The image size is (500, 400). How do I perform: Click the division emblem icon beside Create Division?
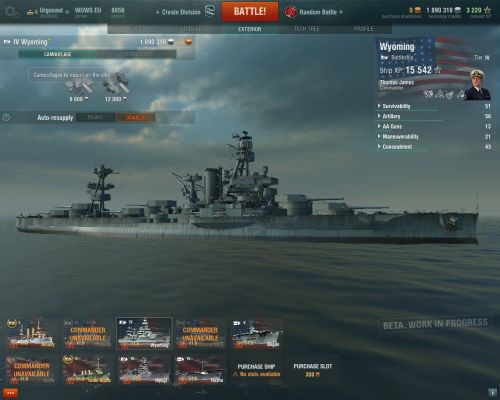(210, 11)
